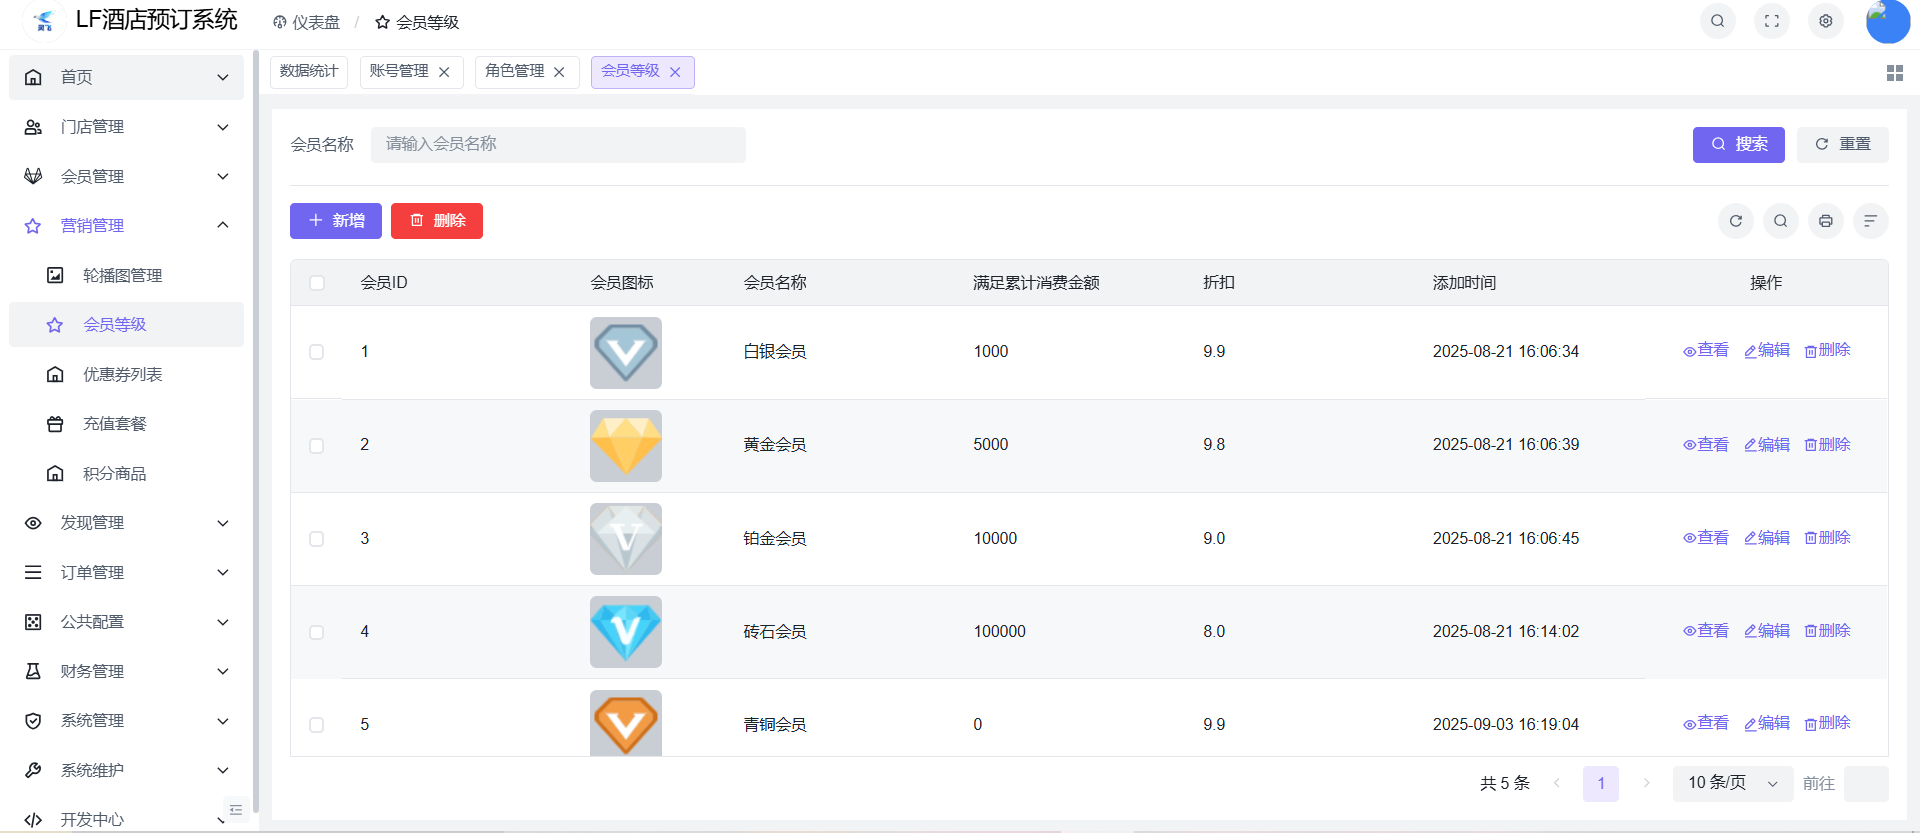
Task: Select 会员等级 in the sidebar
Action: 126,325
